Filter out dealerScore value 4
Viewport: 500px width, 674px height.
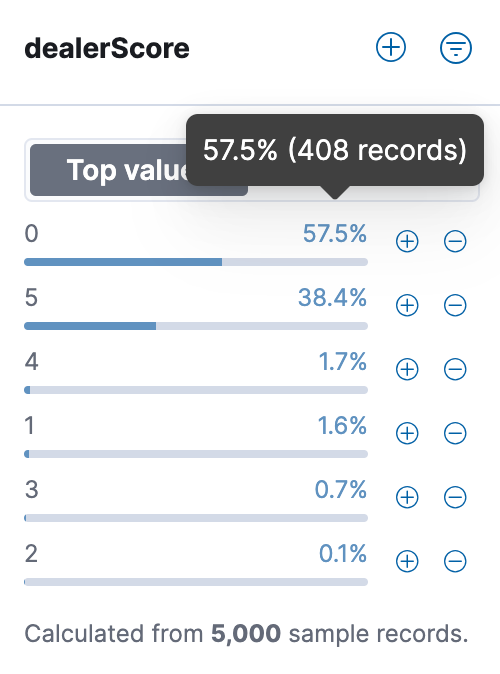click(x=455, y=369)
